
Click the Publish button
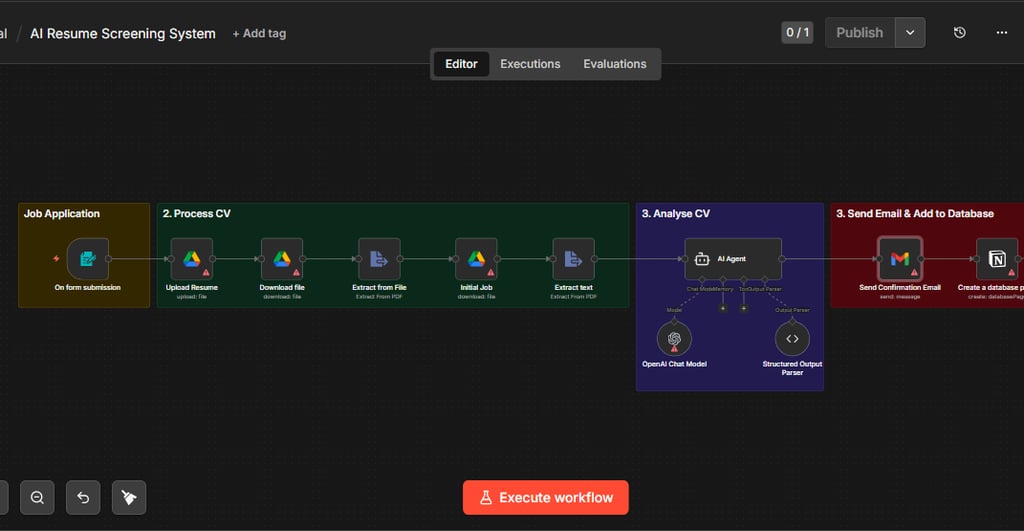[859, 33]
